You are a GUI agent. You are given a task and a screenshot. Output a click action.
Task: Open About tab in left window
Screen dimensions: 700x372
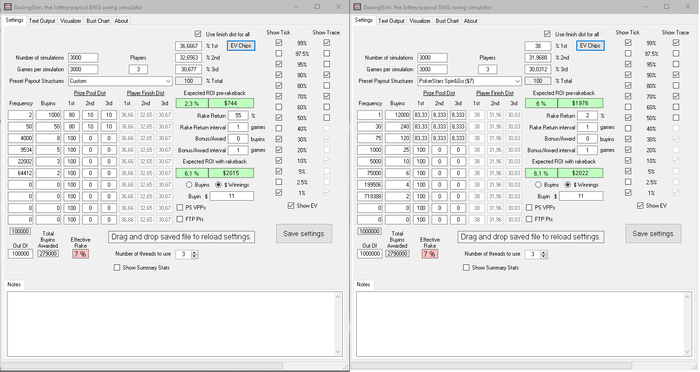click(121, 21)
